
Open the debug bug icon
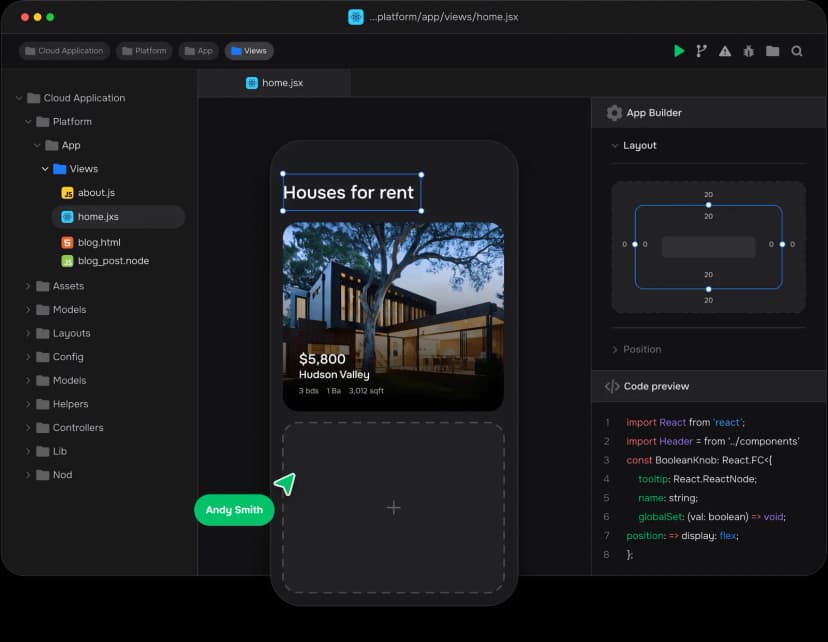coord(749,50)
